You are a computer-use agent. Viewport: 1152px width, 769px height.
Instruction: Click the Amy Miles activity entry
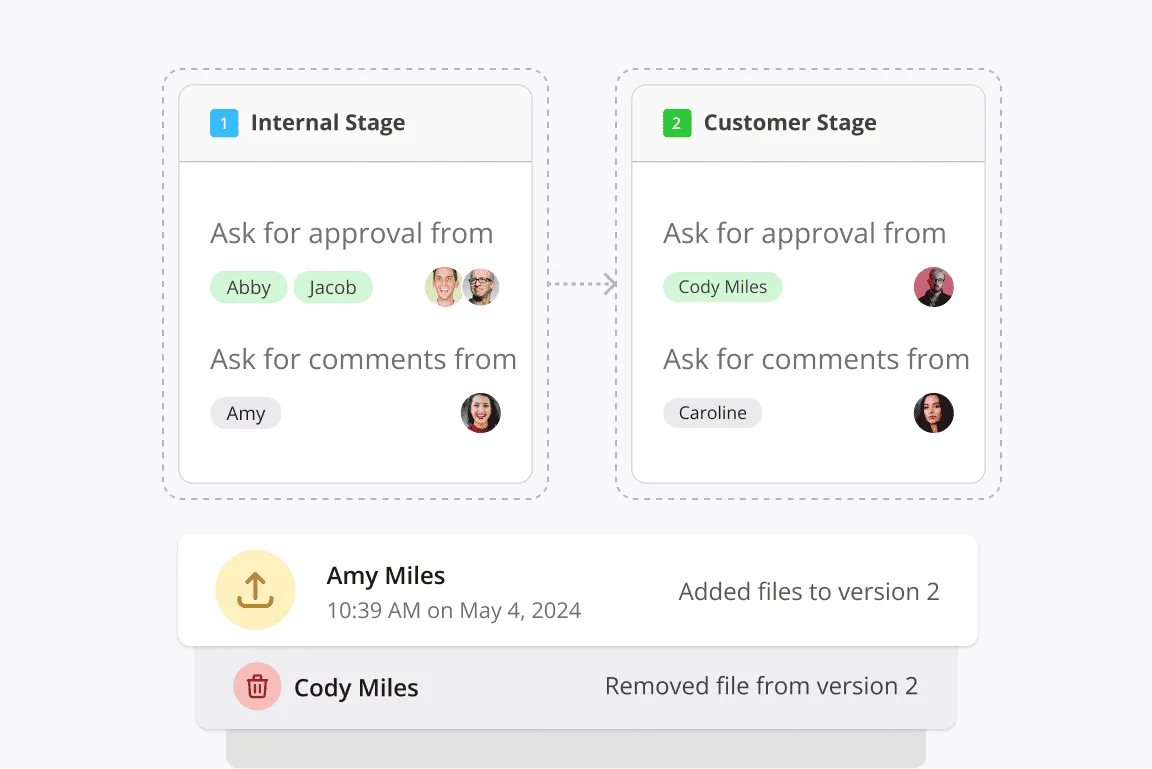click(x=386, y=575)
